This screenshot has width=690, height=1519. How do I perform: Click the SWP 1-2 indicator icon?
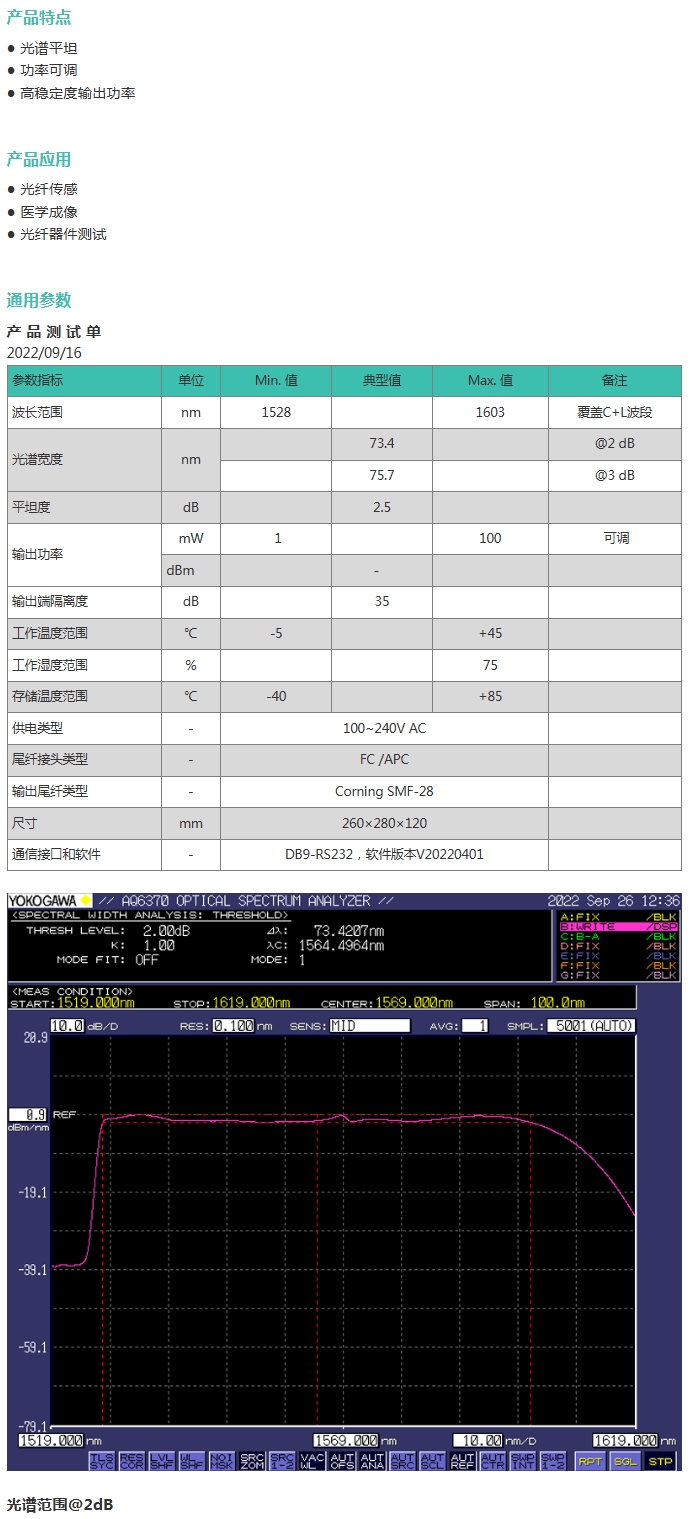click(552, 1460)
